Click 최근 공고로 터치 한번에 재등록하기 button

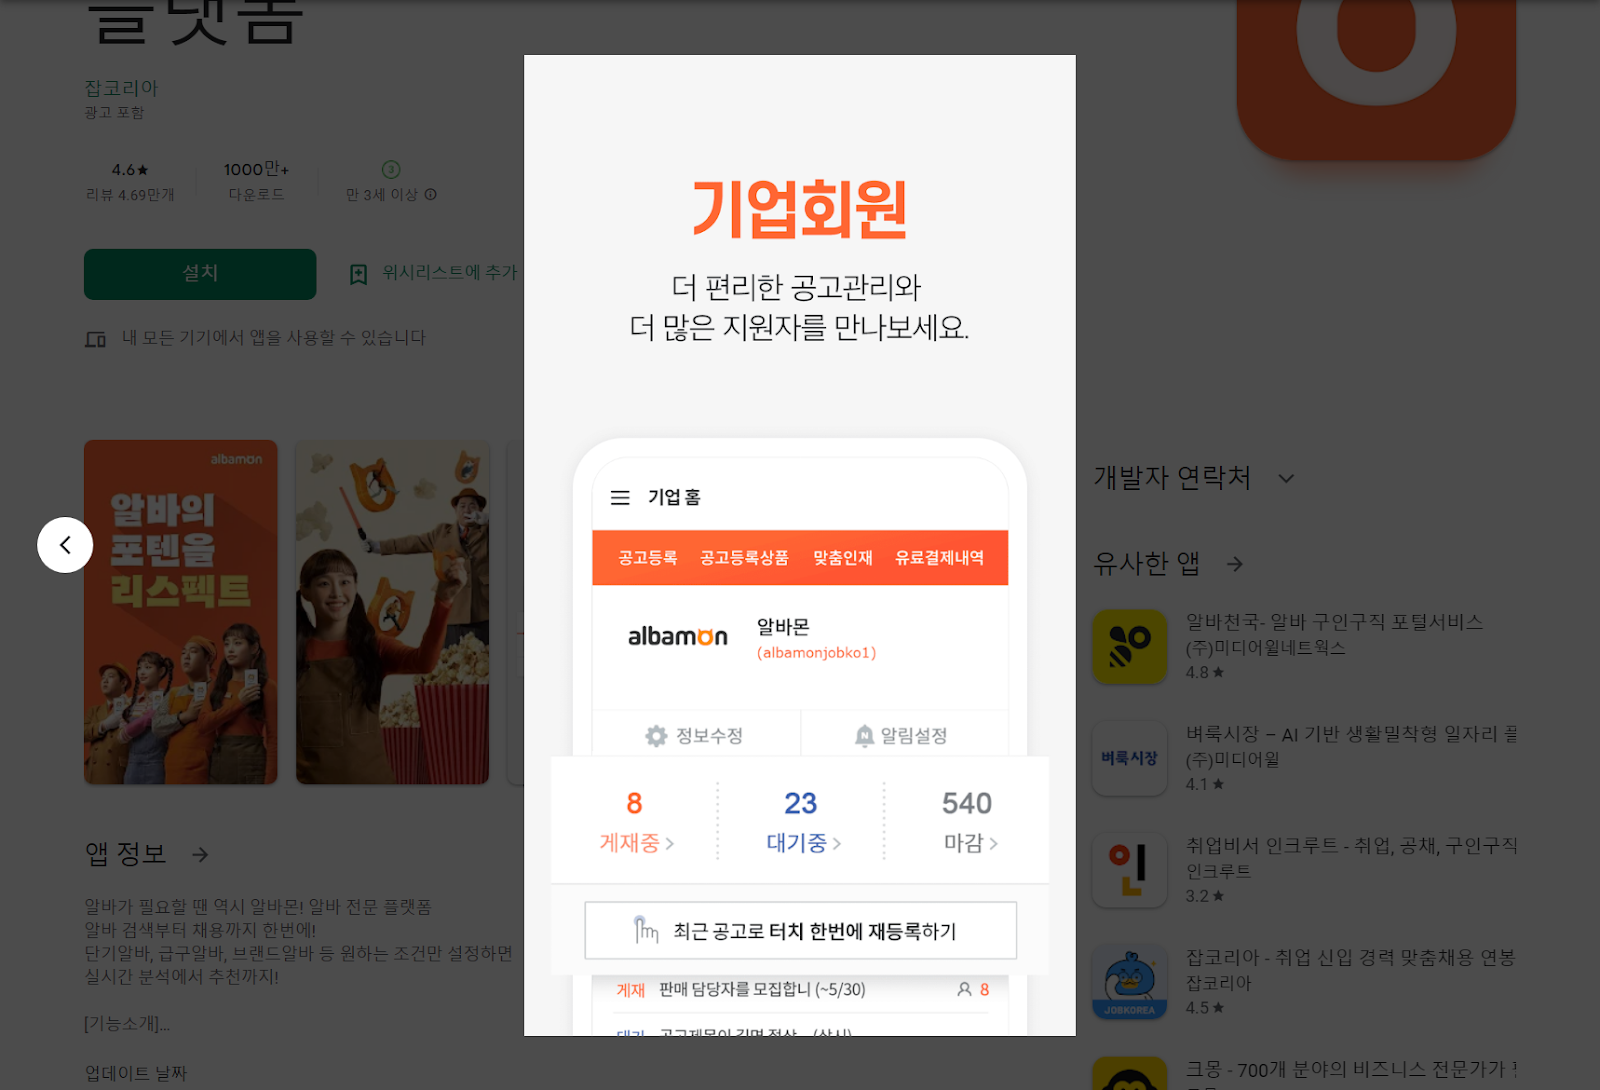801,931
